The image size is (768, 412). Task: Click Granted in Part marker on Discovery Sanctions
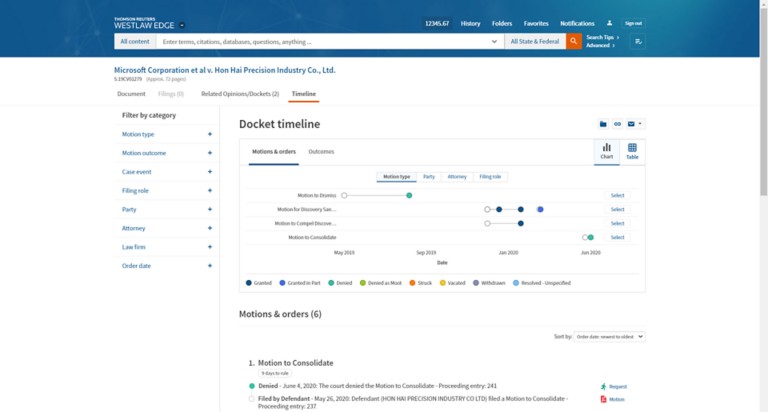[540, 210]
